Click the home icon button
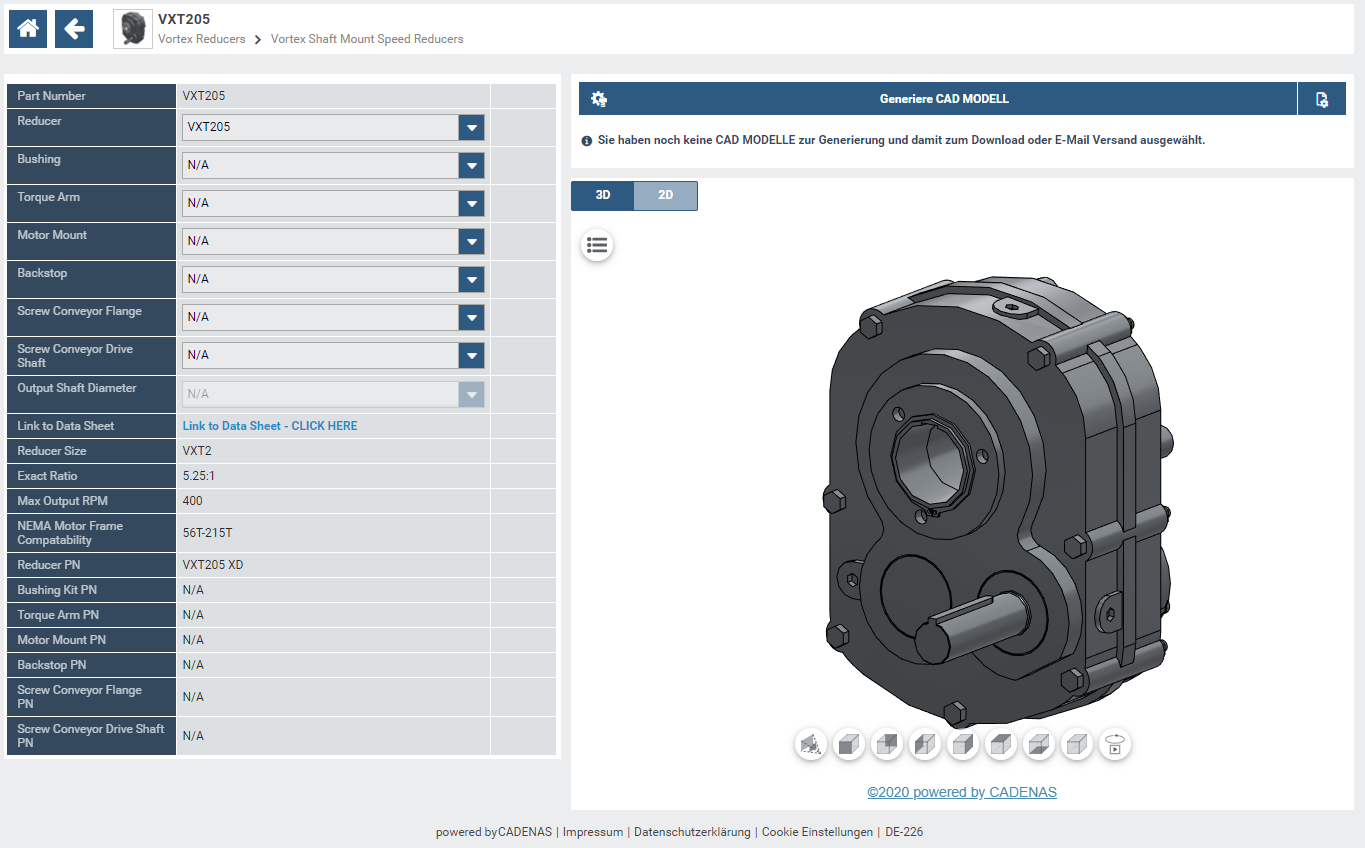This screenshot has height=848, width=1365. click(x=28, y=29)
